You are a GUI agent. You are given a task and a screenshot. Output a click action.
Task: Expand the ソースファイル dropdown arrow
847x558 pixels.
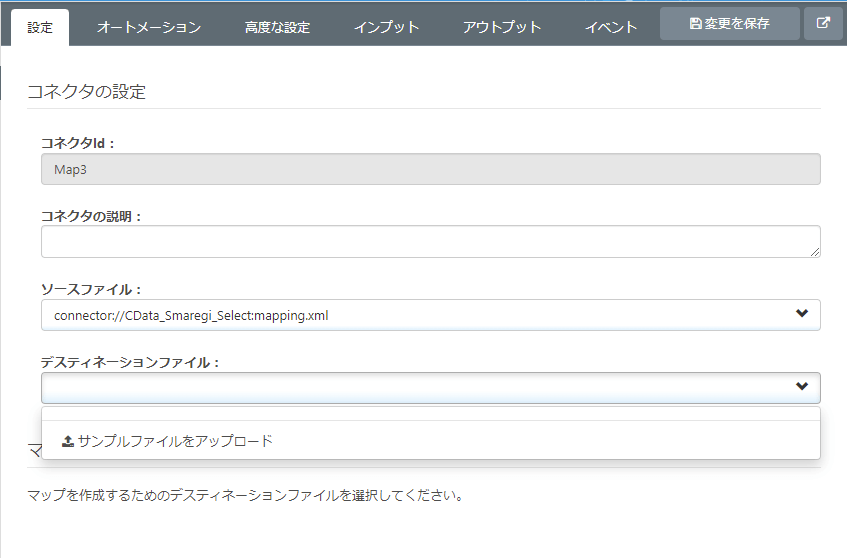pyautogui.click(x=801, y=314)
